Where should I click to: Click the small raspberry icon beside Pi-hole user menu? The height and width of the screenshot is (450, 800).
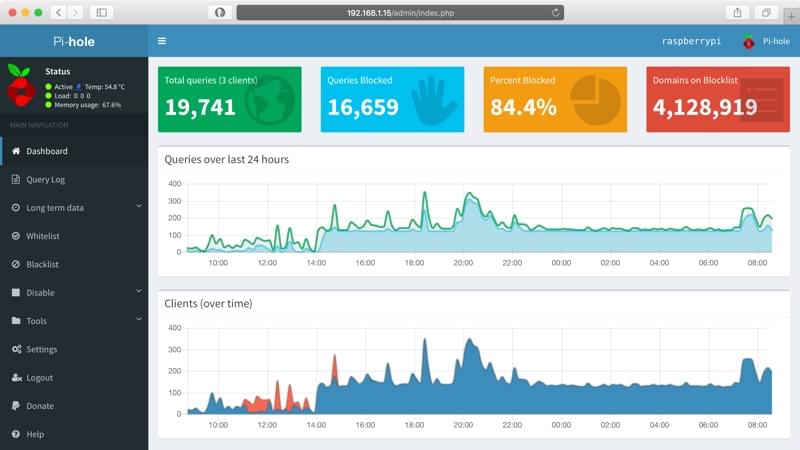748,42
